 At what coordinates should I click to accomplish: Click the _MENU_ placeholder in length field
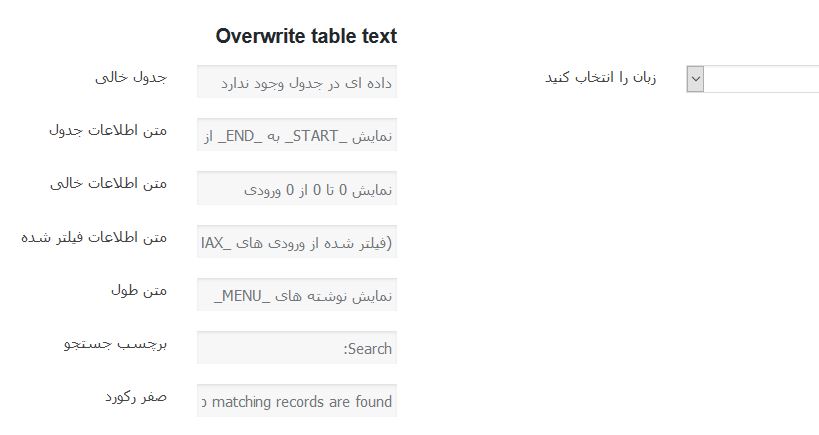[x=242, y=296]
